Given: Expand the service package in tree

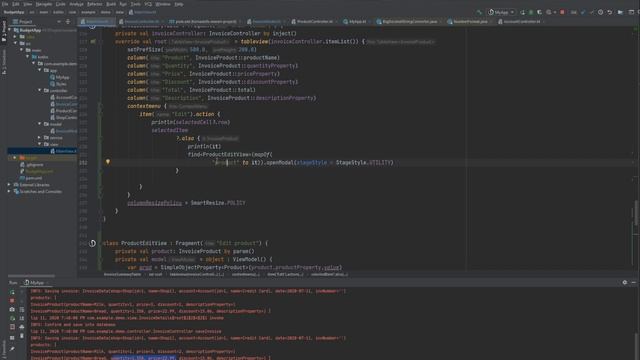Looking at the screenshot, I should [40, 138].
